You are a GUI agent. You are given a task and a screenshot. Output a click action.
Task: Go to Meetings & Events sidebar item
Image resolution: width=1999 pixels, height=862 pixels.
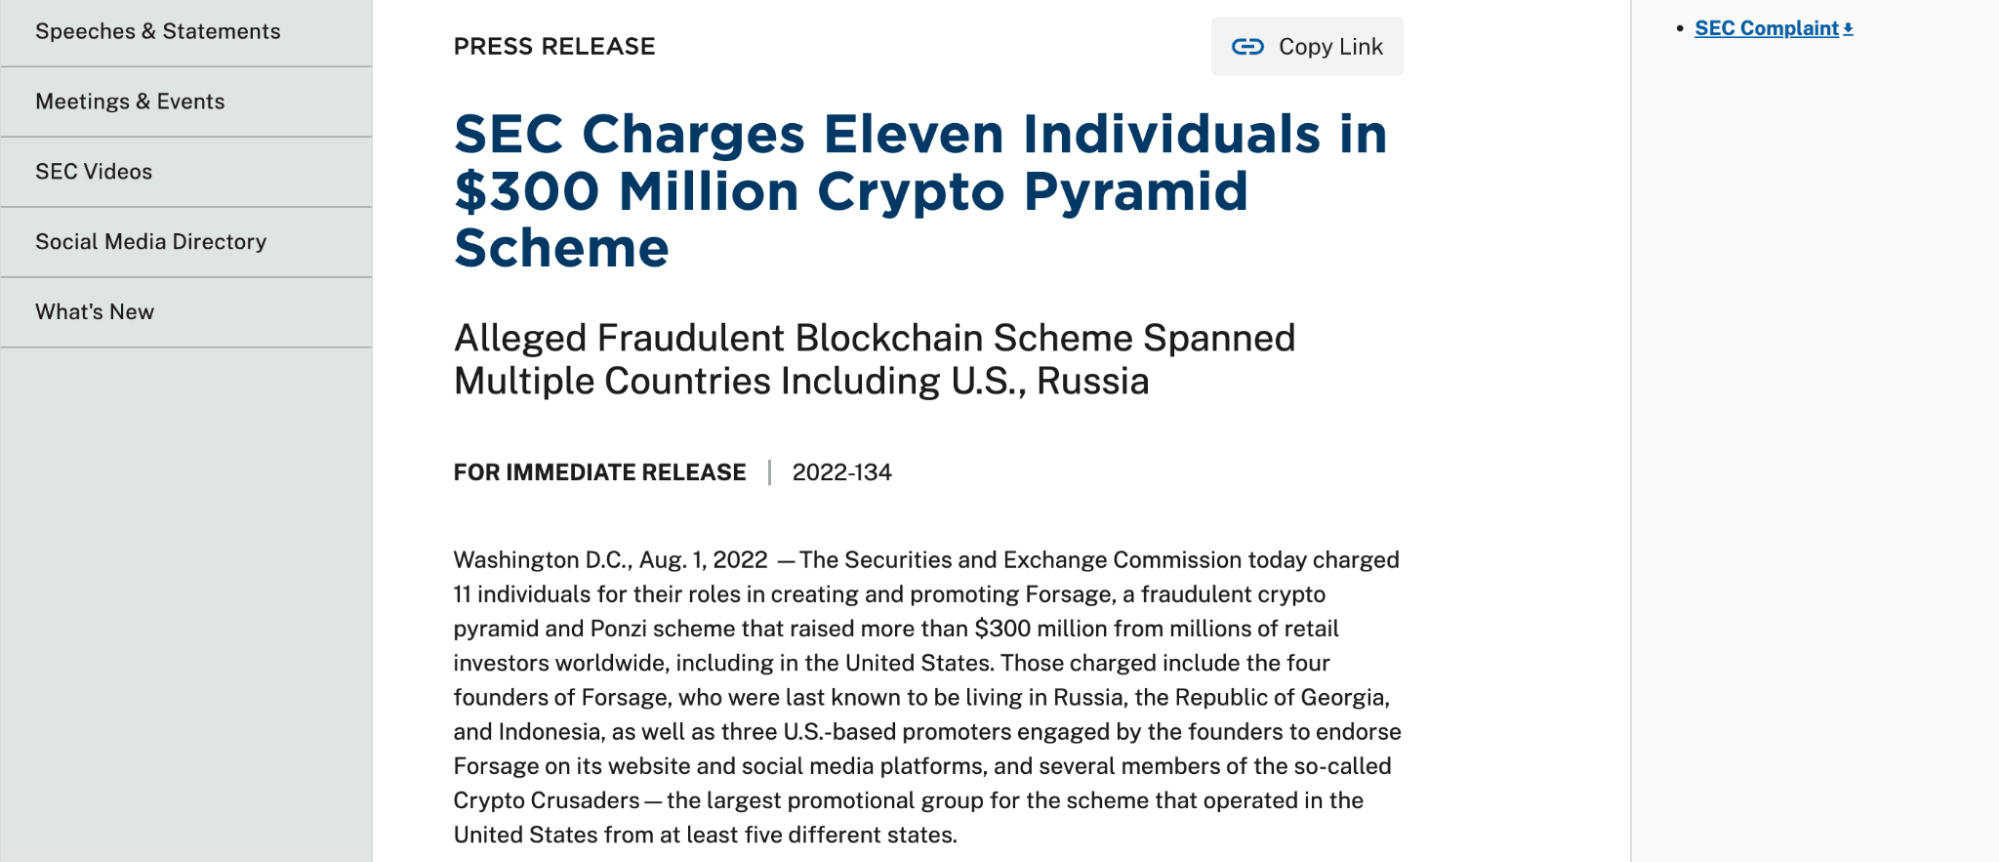pos(130,102)
